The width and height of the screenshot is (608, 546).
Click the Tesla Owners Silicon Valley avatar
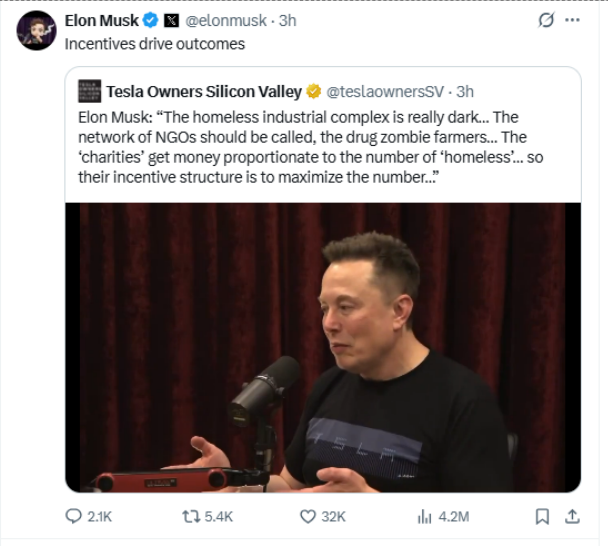click(x=88, y=91)
